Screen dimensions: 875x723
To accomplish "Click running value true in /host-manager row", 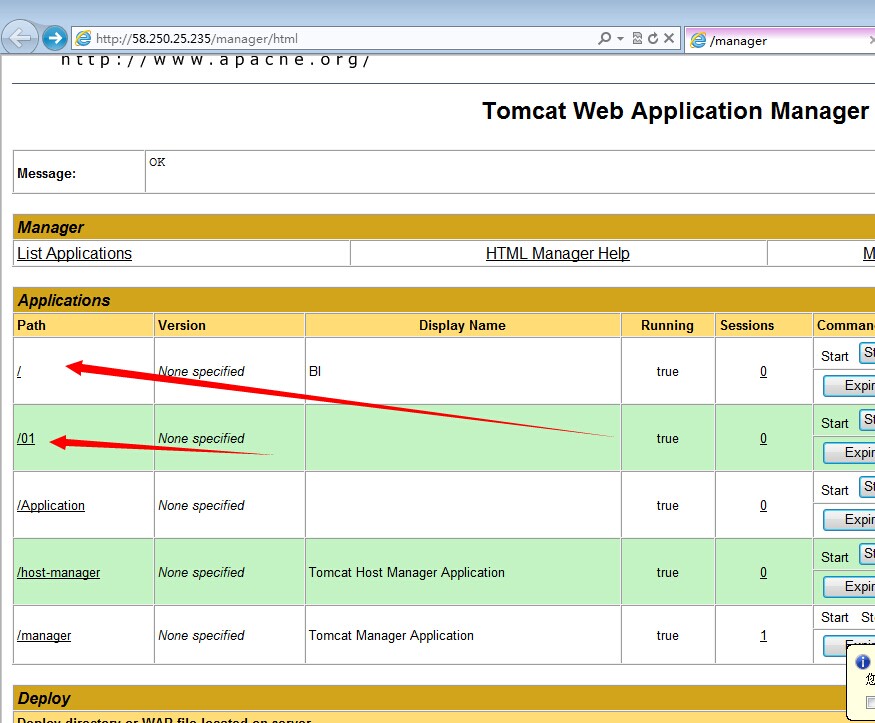I will (667, 572).
